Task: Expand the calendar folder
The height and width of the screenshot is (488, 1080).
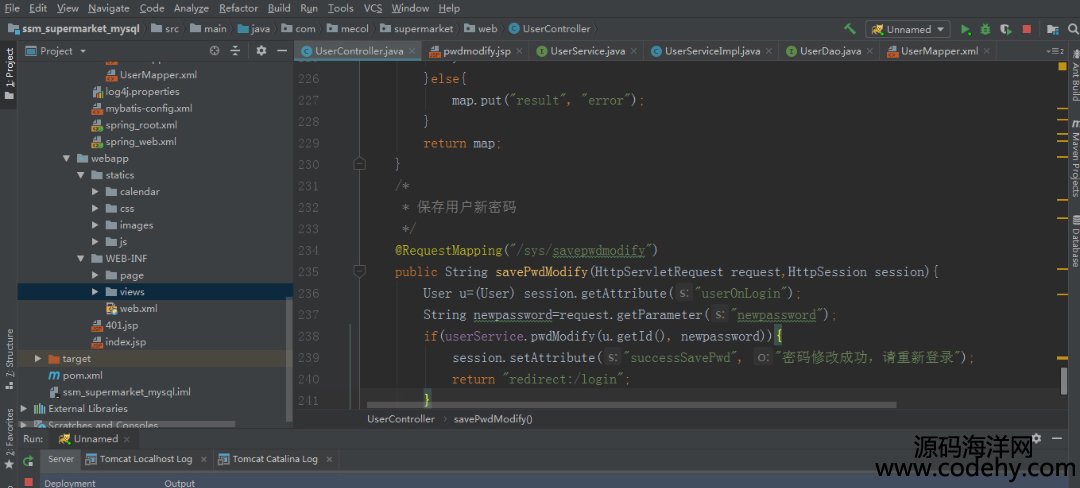Action: (x=95, y=191)
